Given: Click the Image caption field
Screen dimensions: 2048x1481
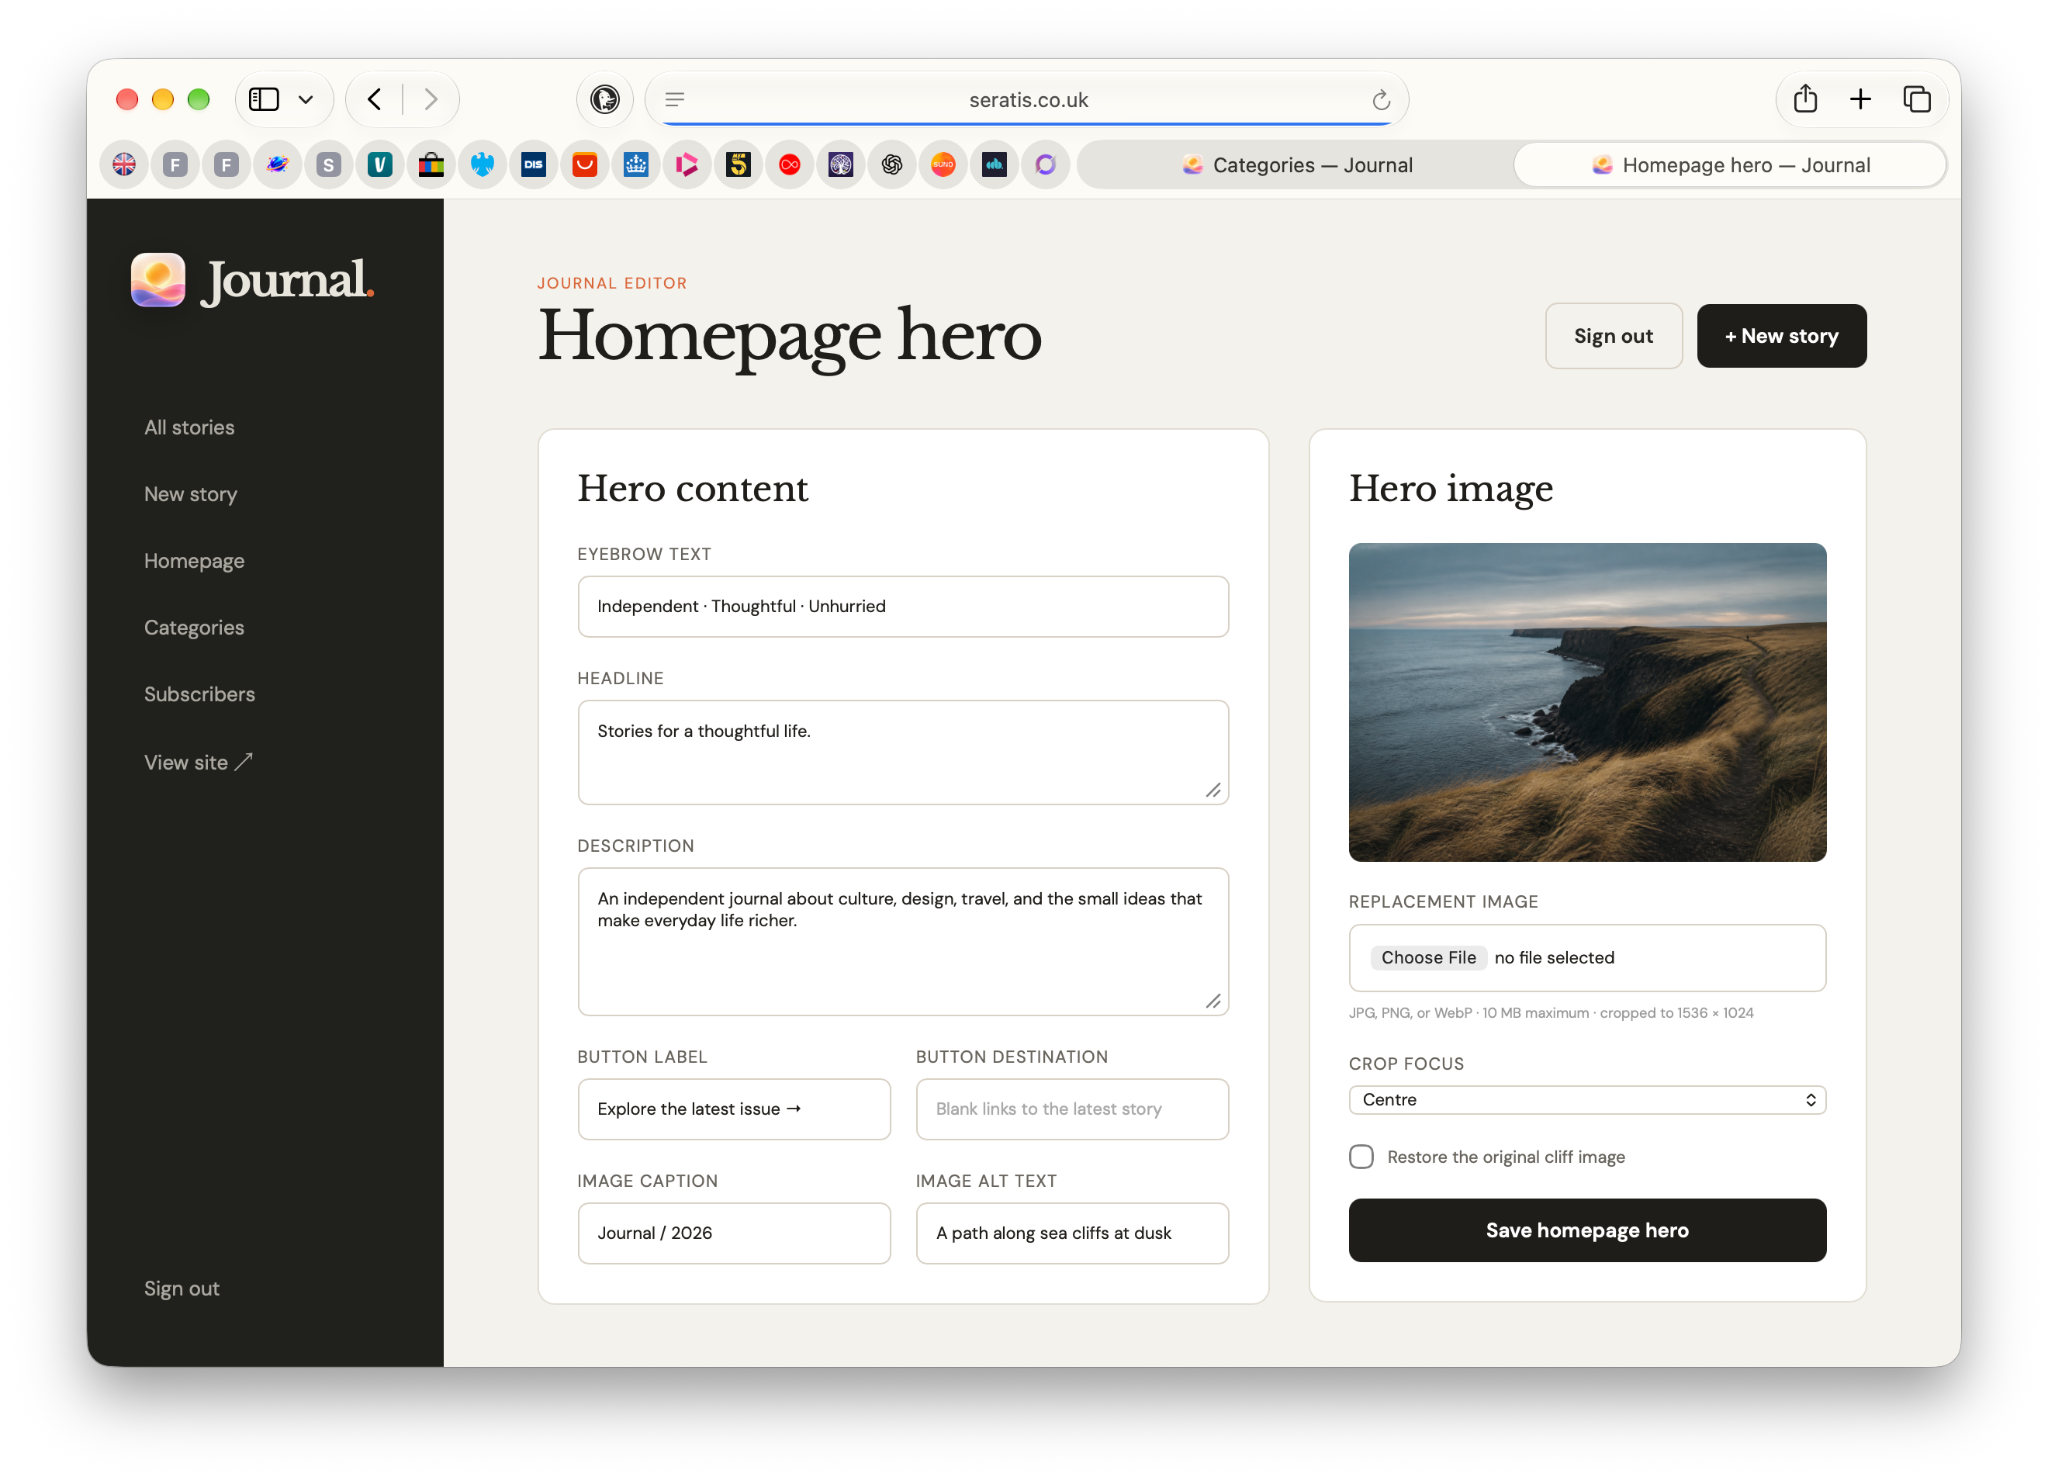Looking at the screenshot, I should pyautogui.click(x=734, y=1233).
